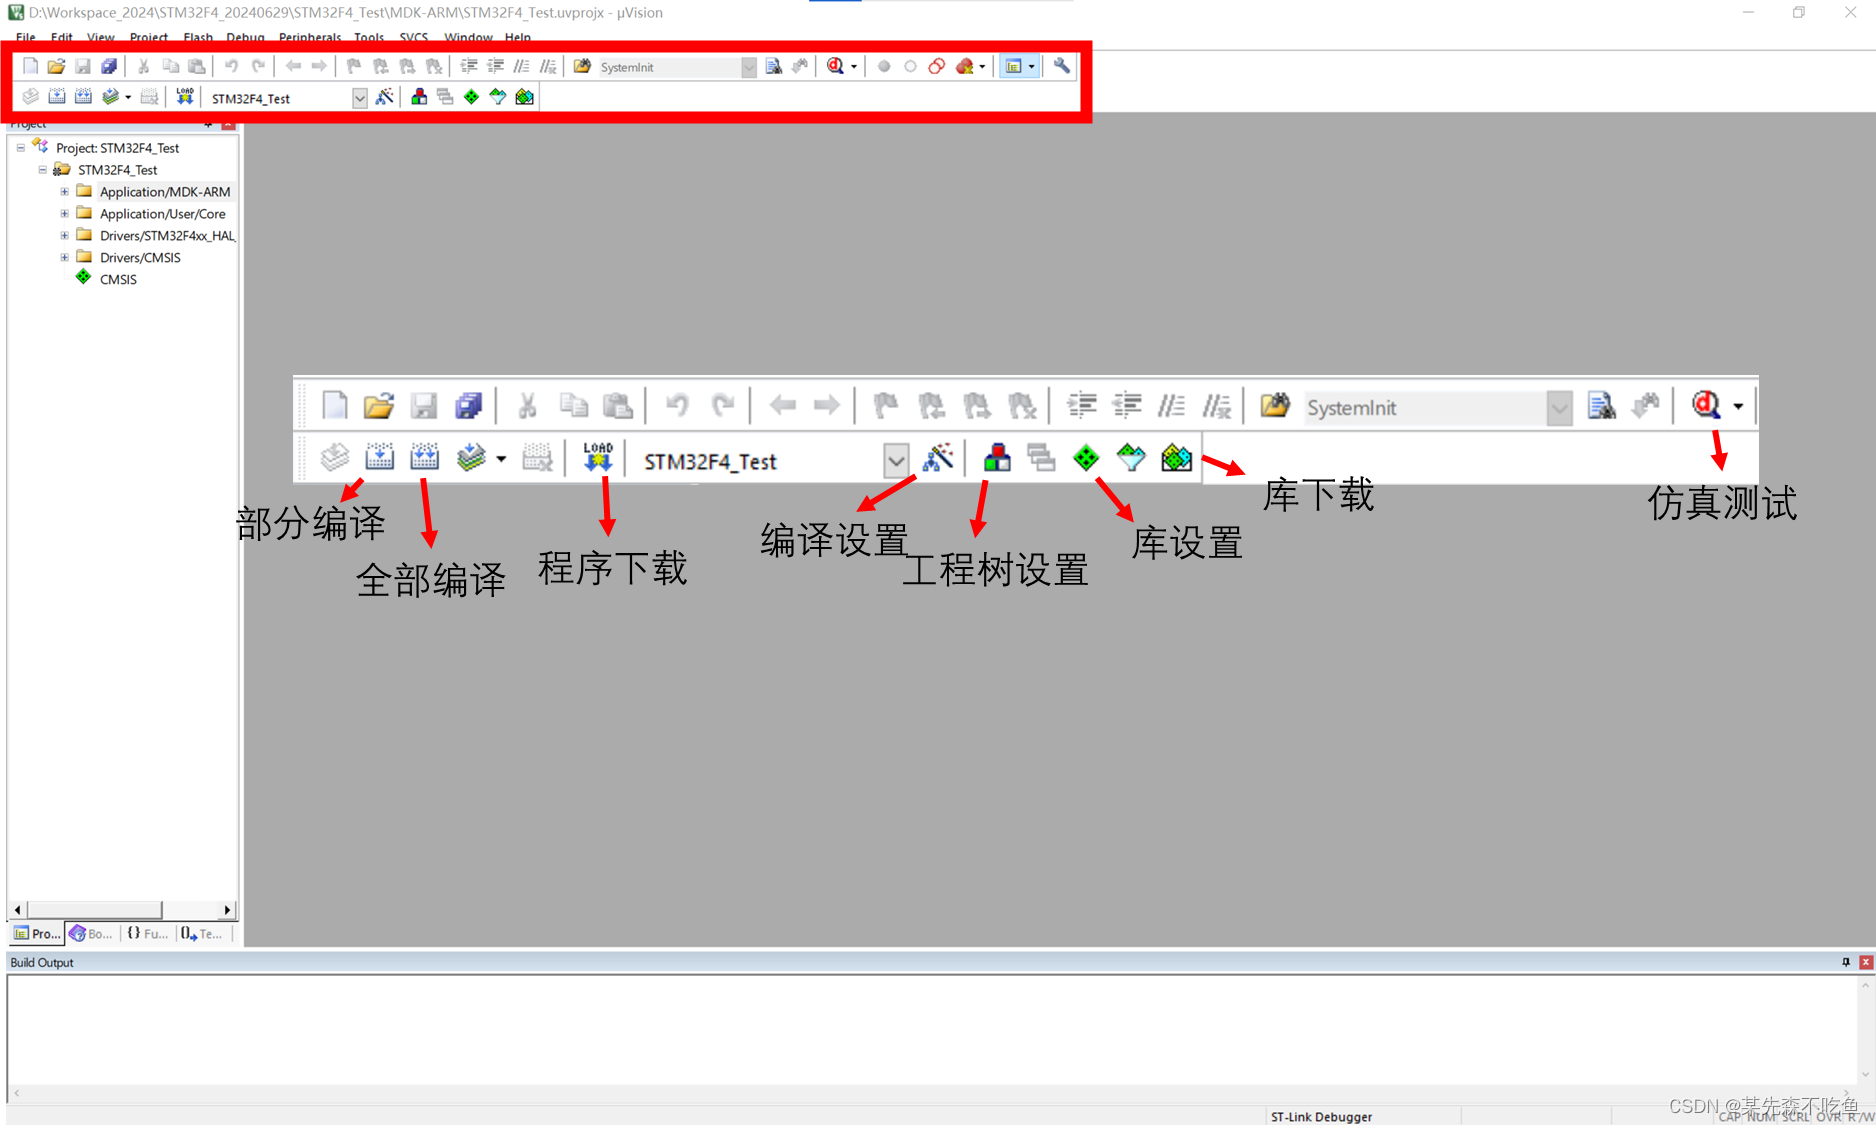Image resolution: width=1876 pixels, height=1125 pixels.
Task: Open Manage Run-Time Environment
Action: click(x=471, y=97)
